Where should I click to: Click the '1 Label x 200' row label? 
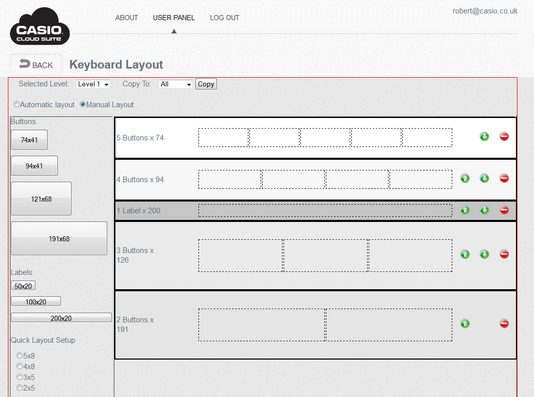coord(138,211)
